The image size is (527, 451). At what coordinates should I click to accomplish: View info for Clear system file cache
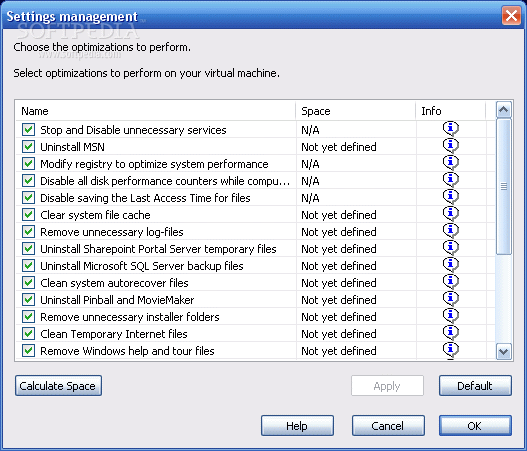pos(450,214)
